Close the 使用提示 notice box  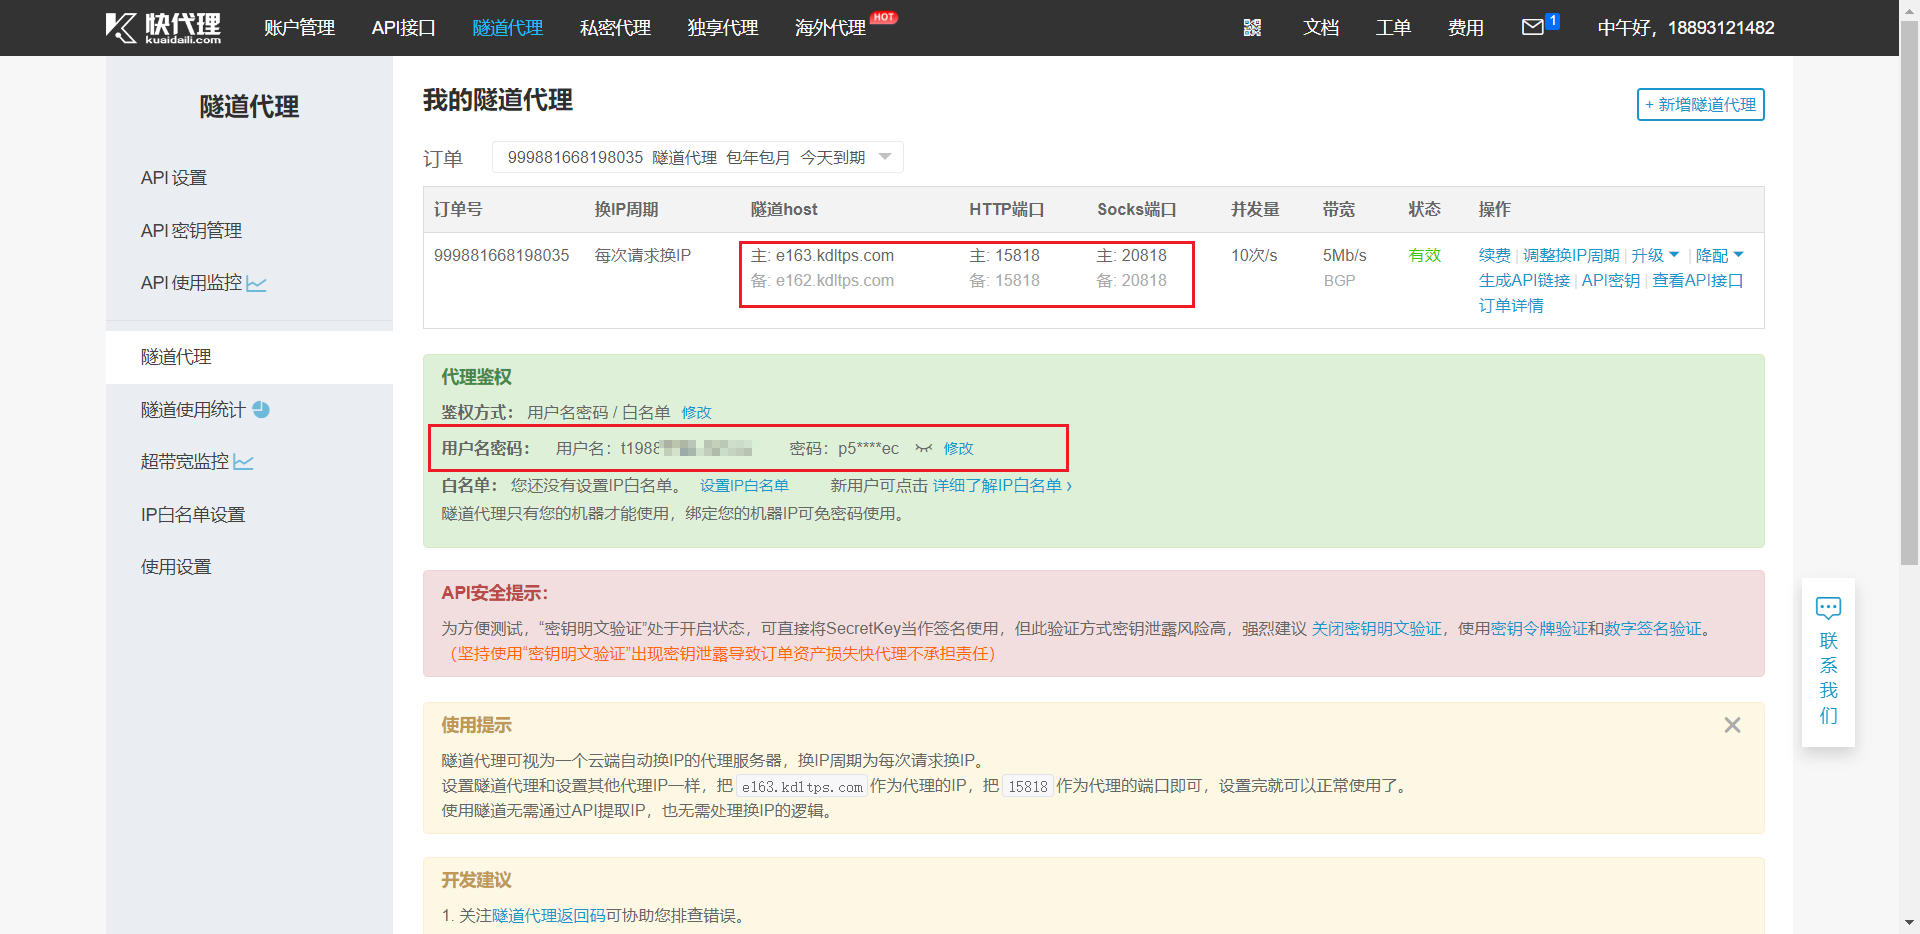[x=1732, y=725]
